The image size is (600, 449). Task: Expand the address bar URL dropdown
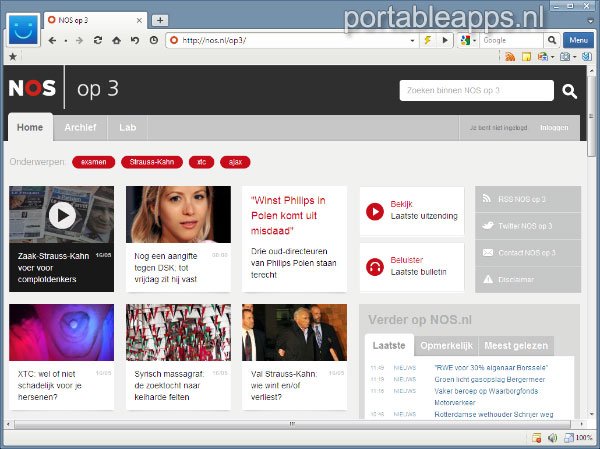point(412,41)
